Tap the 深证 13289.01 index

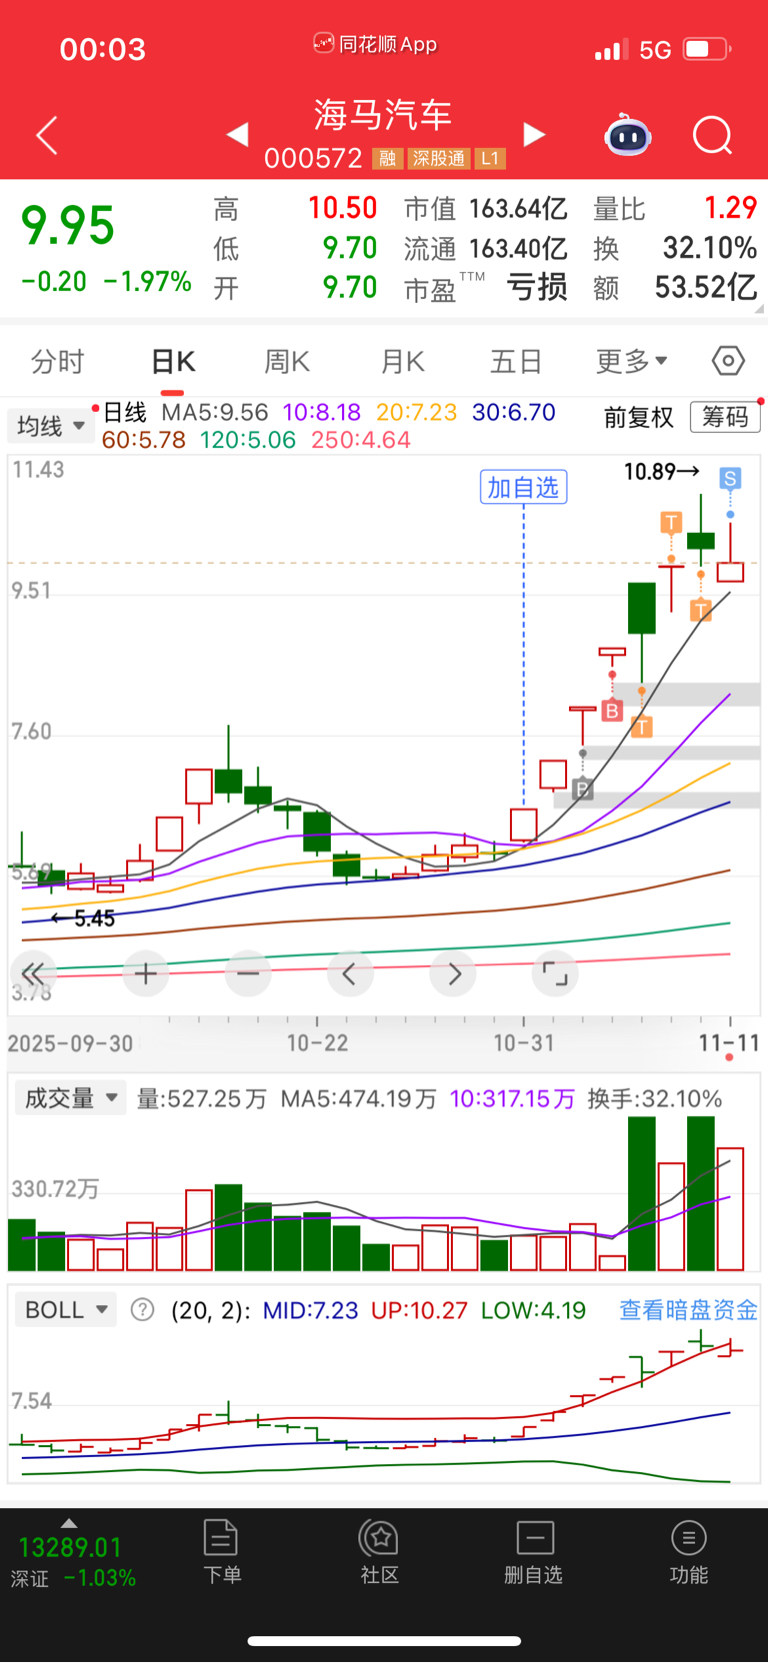click(x=71, y=1562)
